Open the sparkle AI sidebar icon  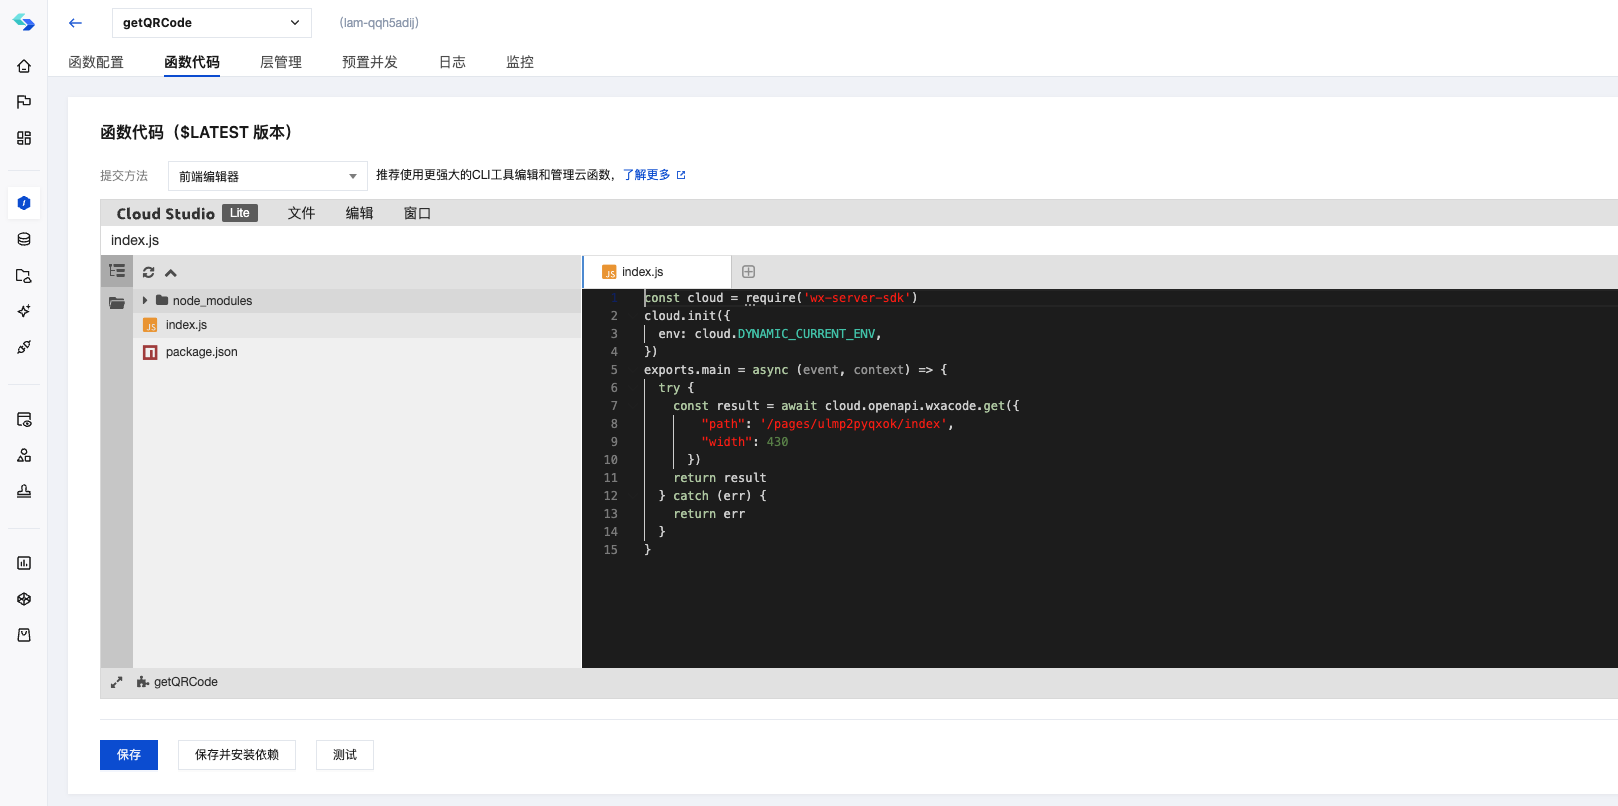24,311
